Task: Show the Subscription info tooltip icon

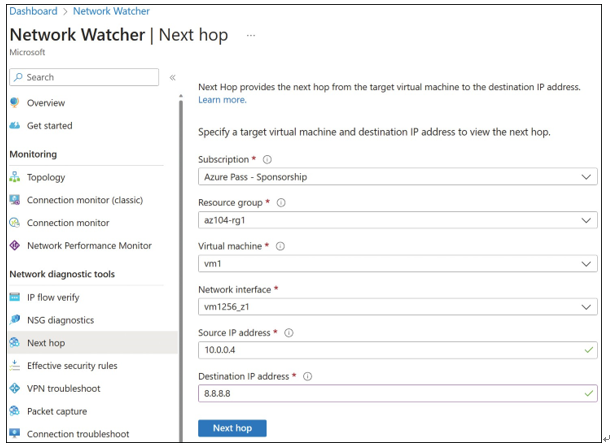Action: coord(267,159)
